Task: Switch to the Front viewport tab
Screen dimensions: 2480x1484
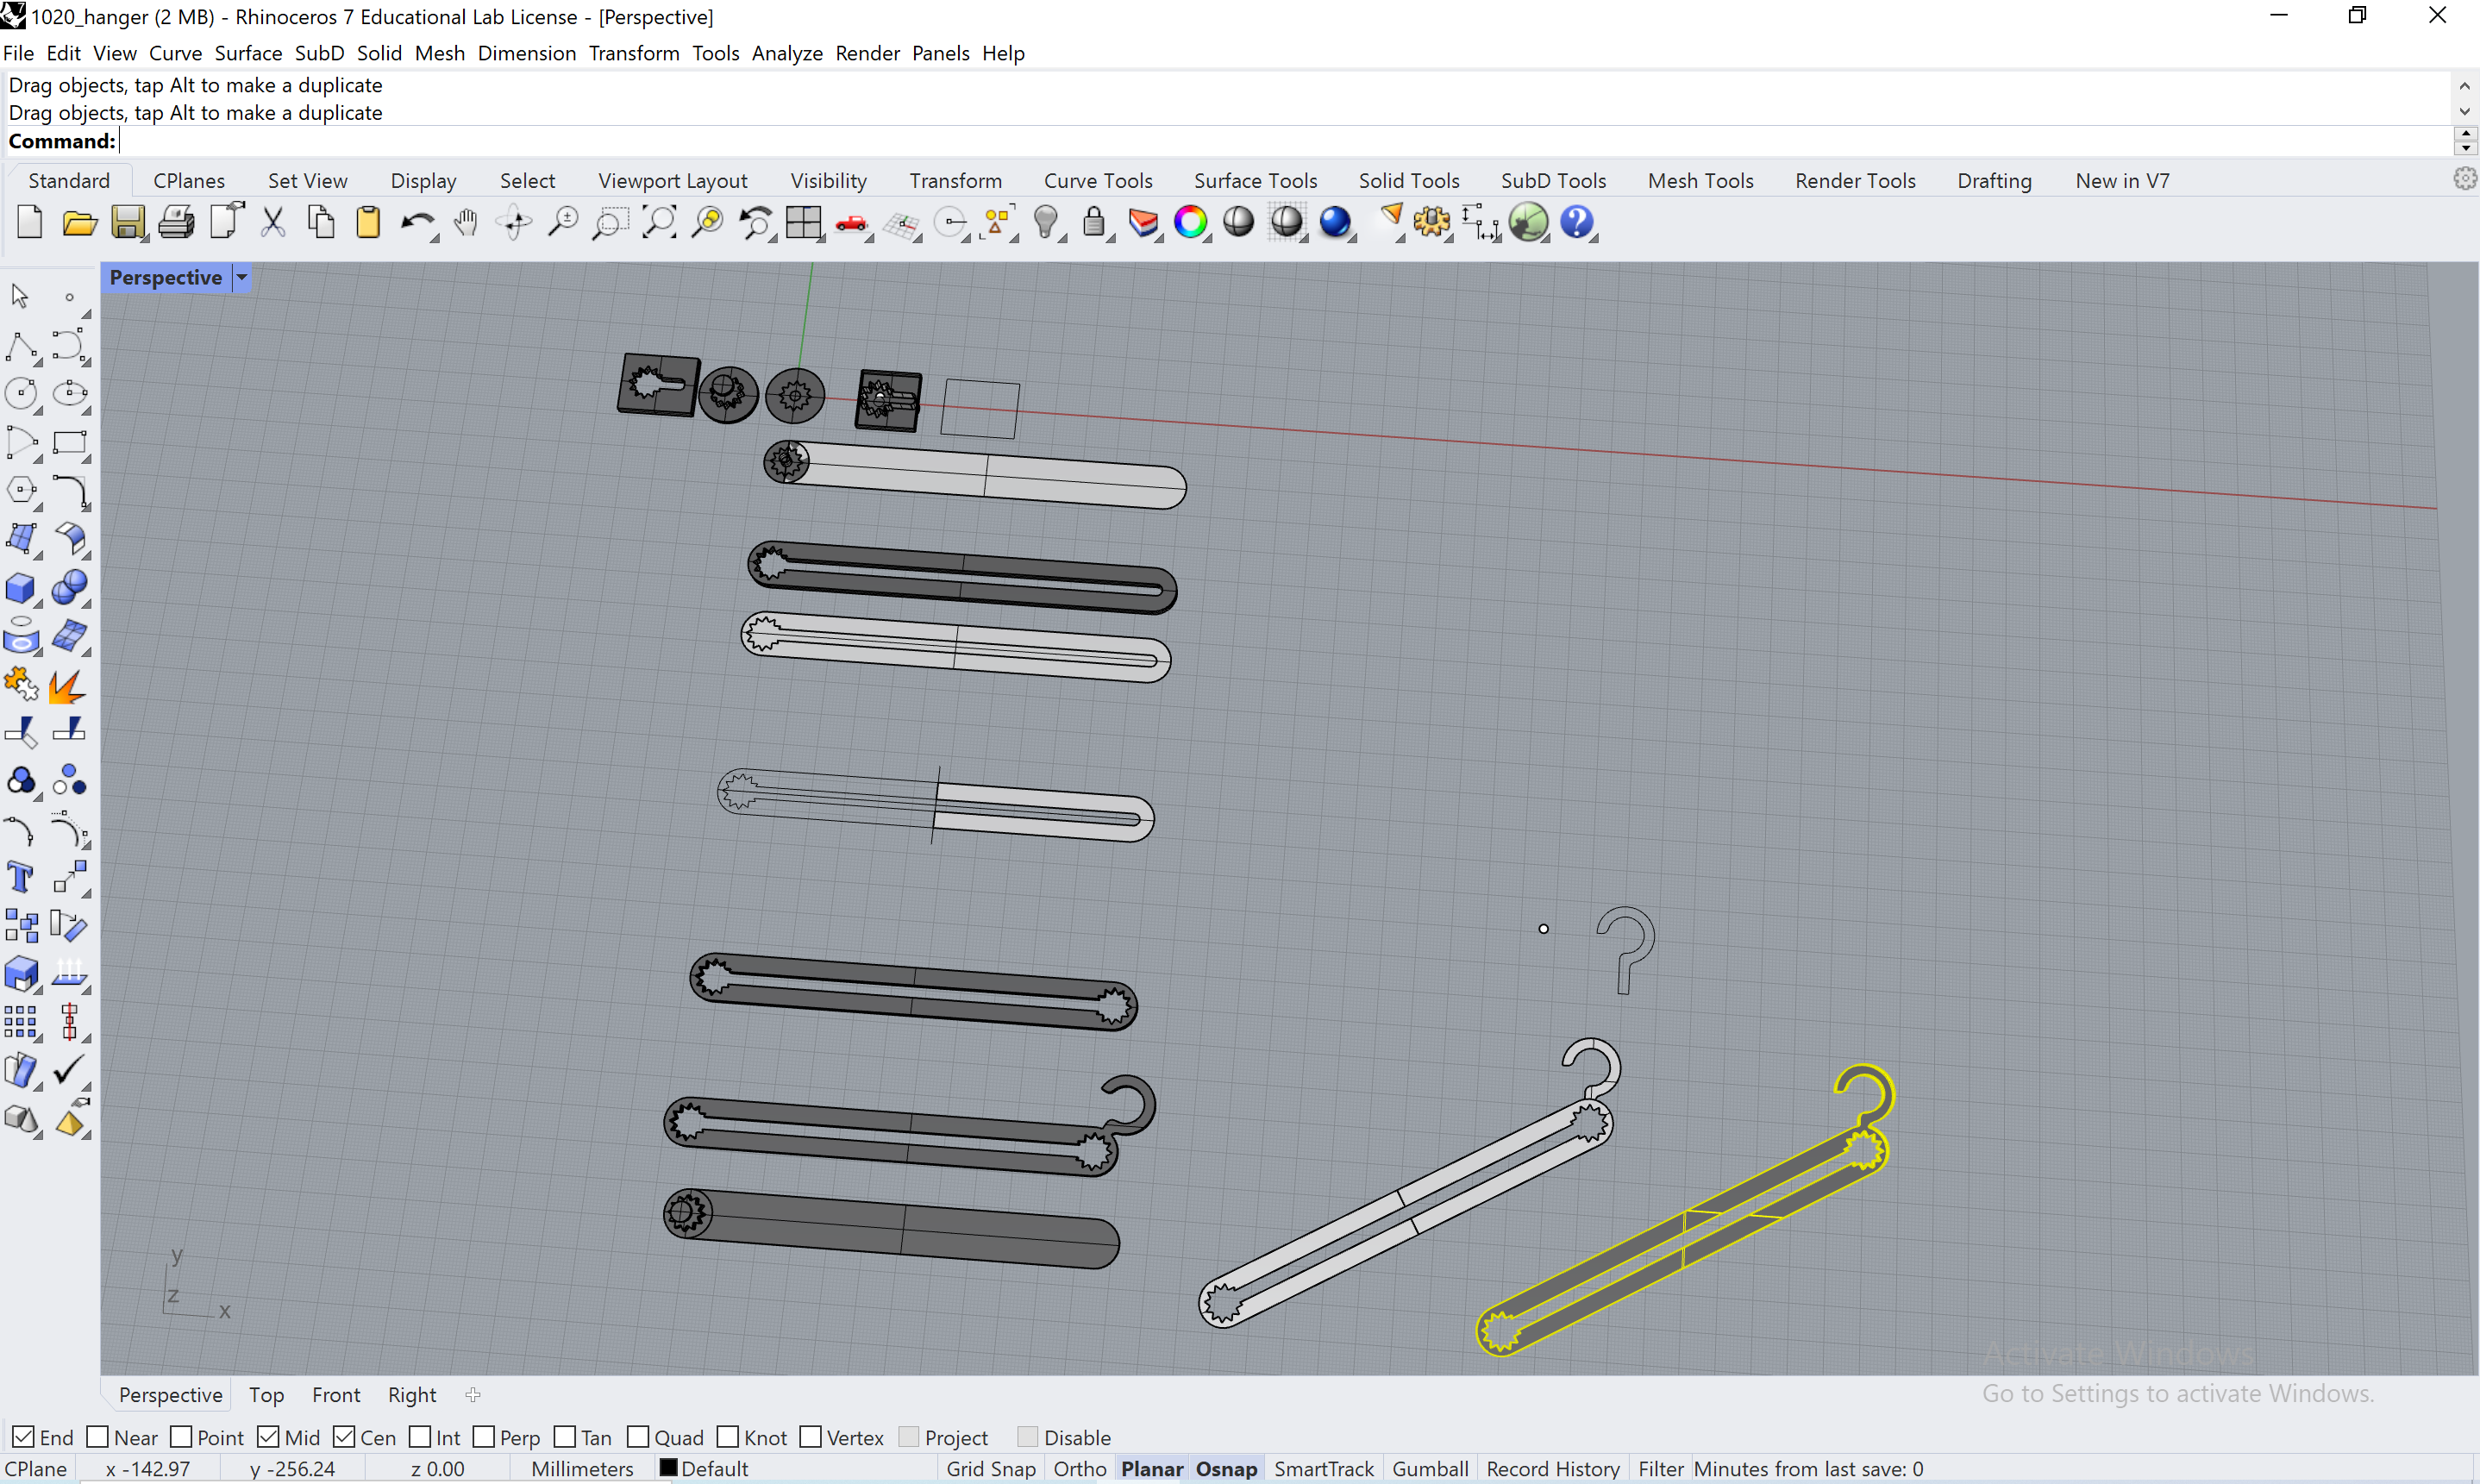Action: coord(336,1394)
